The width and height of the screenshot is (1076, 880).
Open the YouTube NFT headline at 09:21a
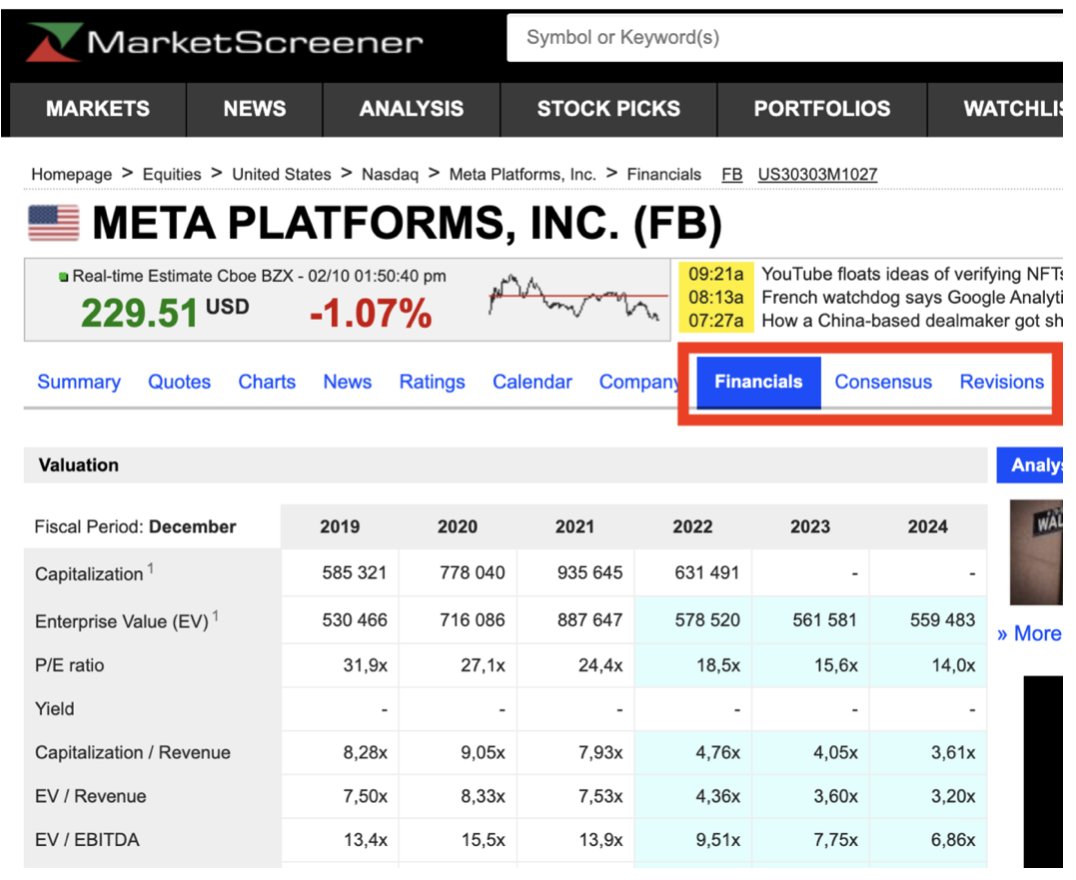911,275
